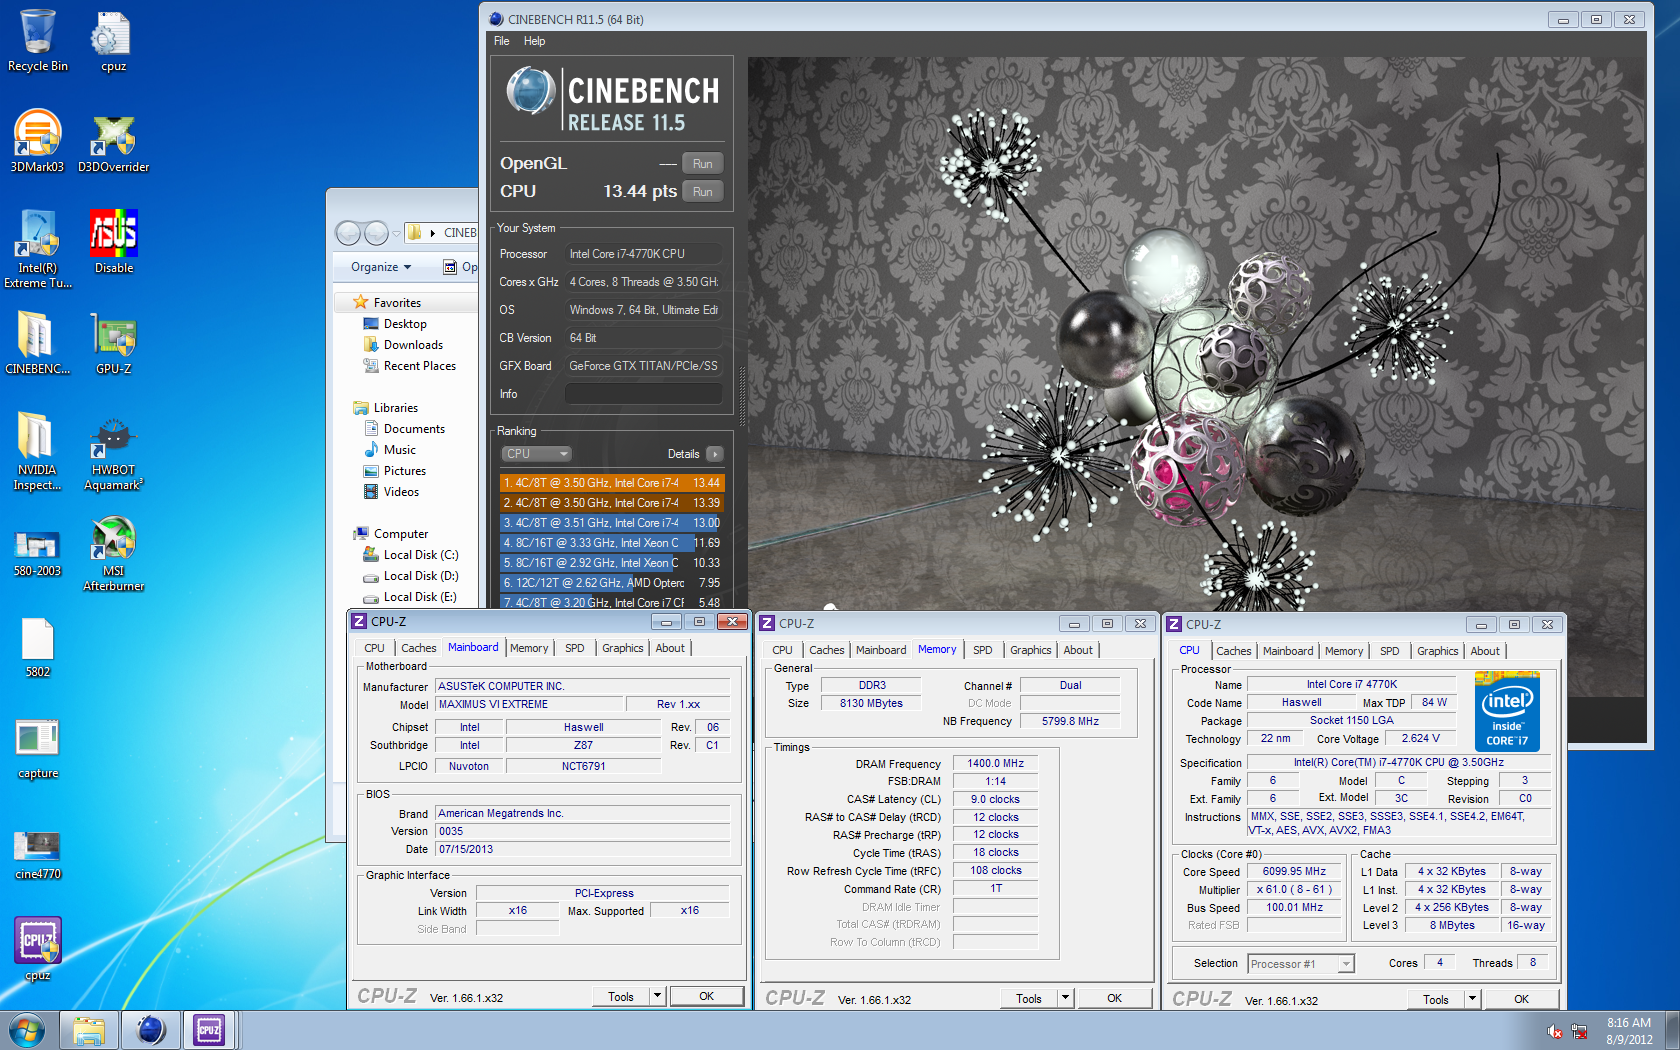Click the Info input field in Cinebench
The height and width of the screenshot is (1050, 1680).
pos(643,394)
